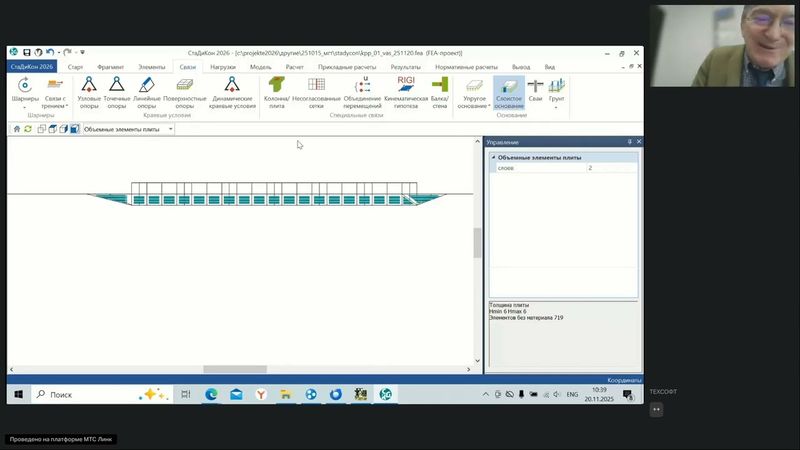The image size is (800, 450).
Task: Pin the Управление panel
Action: coord(629,142)
